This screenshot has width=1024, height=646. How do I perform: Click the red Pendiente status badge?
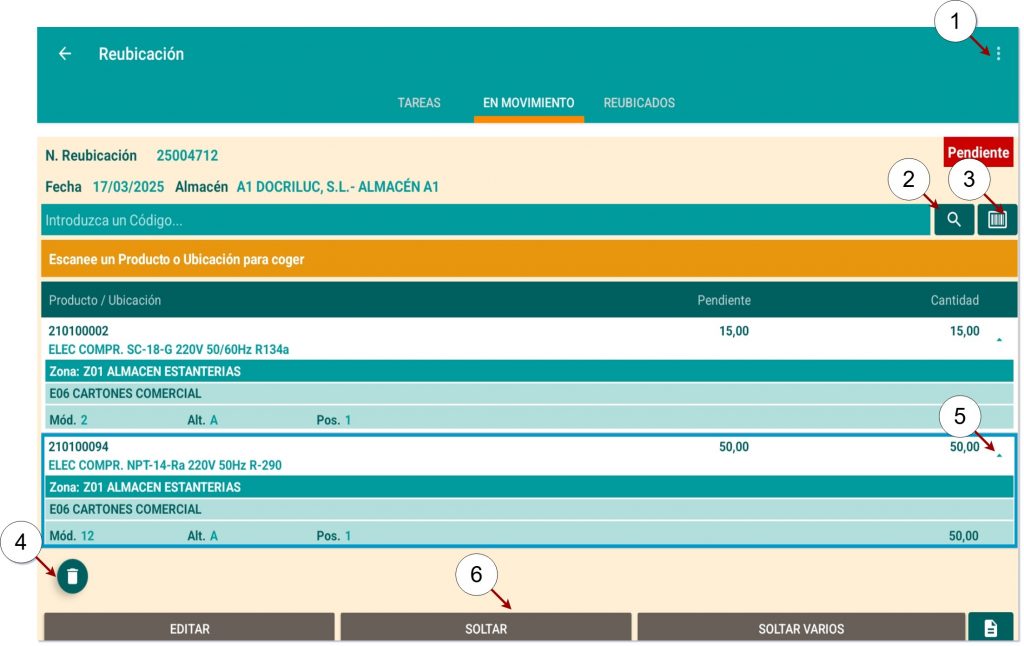click(978, 153)
